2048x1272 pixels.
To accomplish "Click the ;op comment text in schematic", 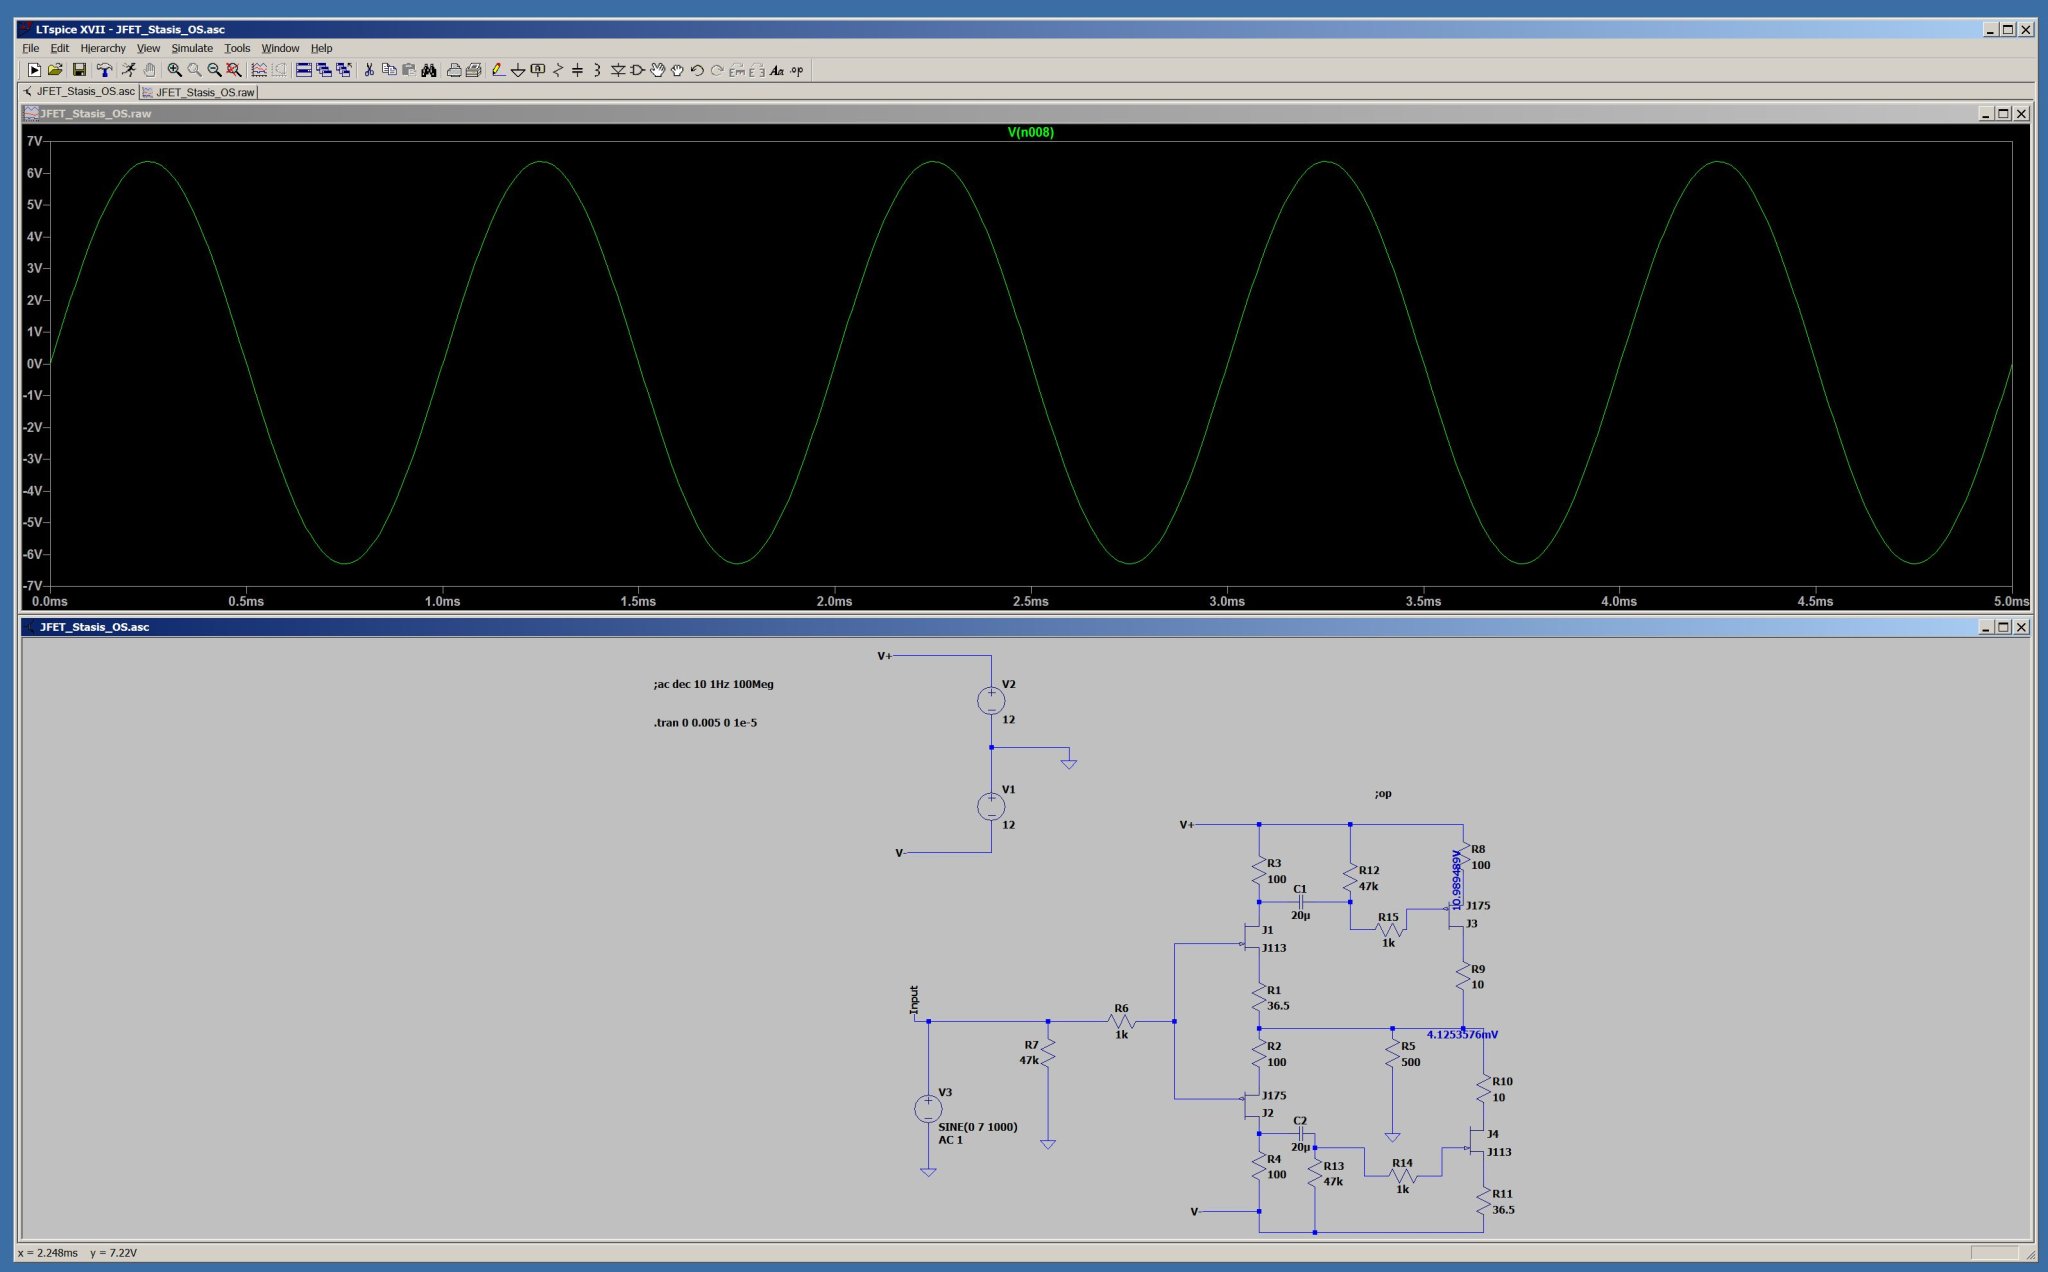I will 1383,793.
